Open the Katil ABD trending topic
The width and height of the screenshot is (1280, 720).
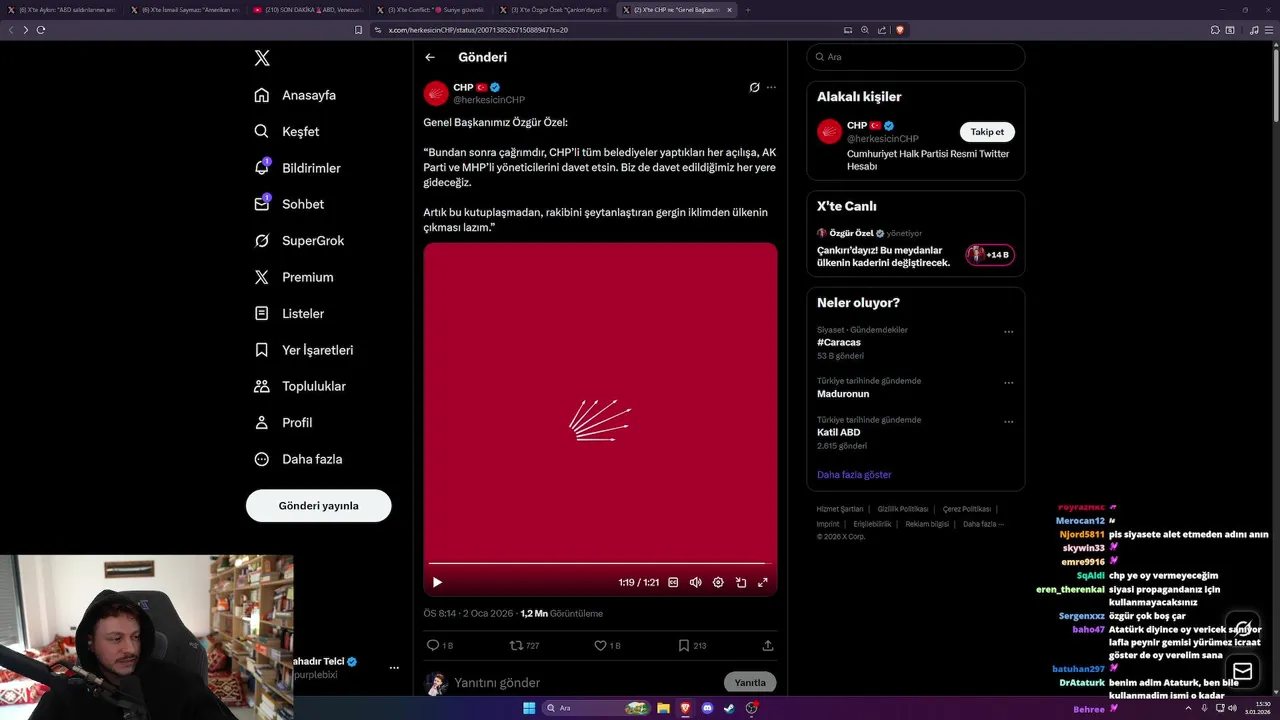838,433
